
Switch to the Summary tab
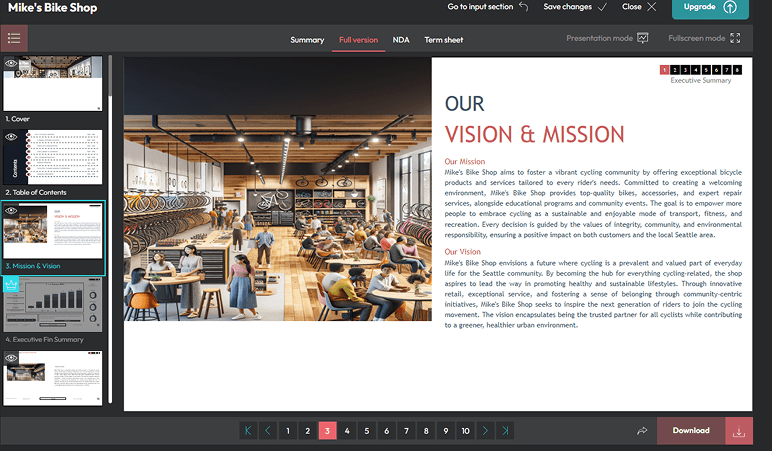[307, 40]
